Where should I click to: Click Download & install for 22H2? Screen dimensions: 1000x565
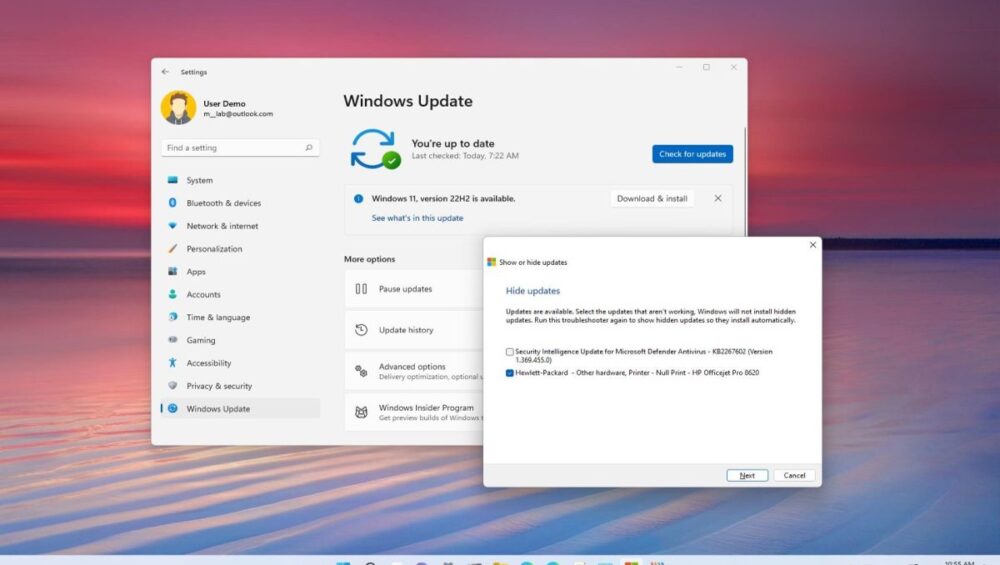pos(652,198)
